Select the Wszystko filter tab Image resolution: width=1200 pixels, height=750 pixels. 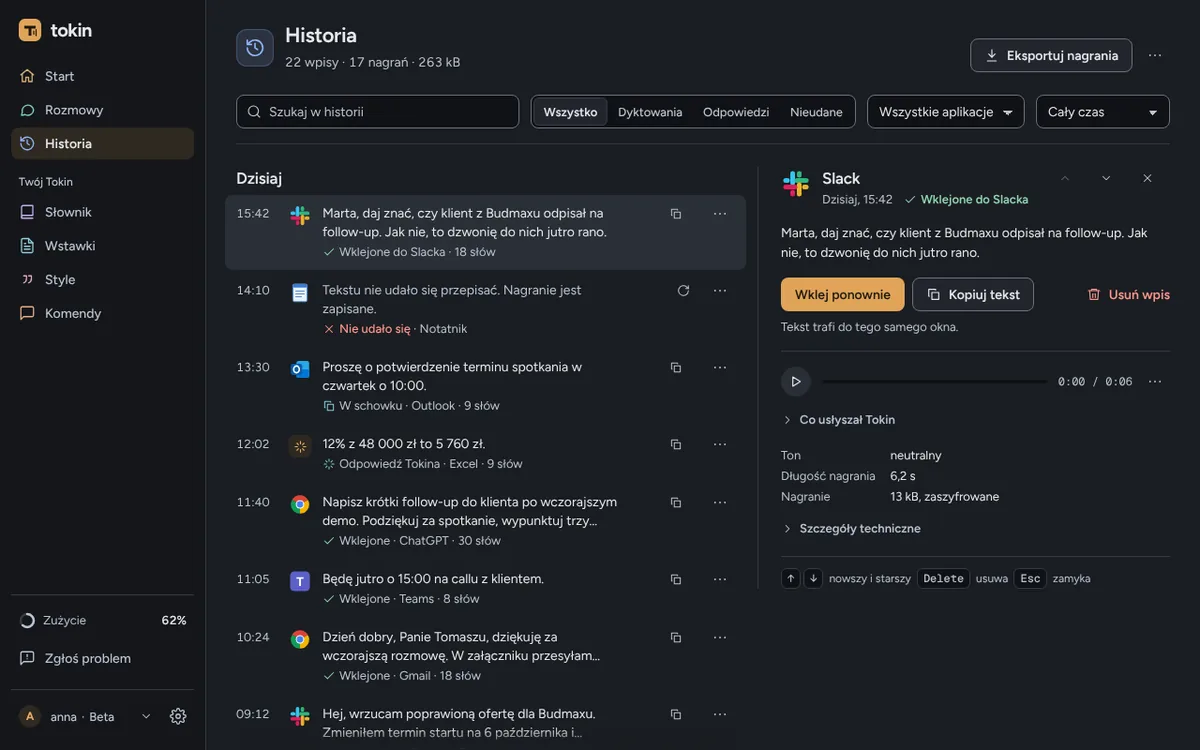(x=570, y=112)
